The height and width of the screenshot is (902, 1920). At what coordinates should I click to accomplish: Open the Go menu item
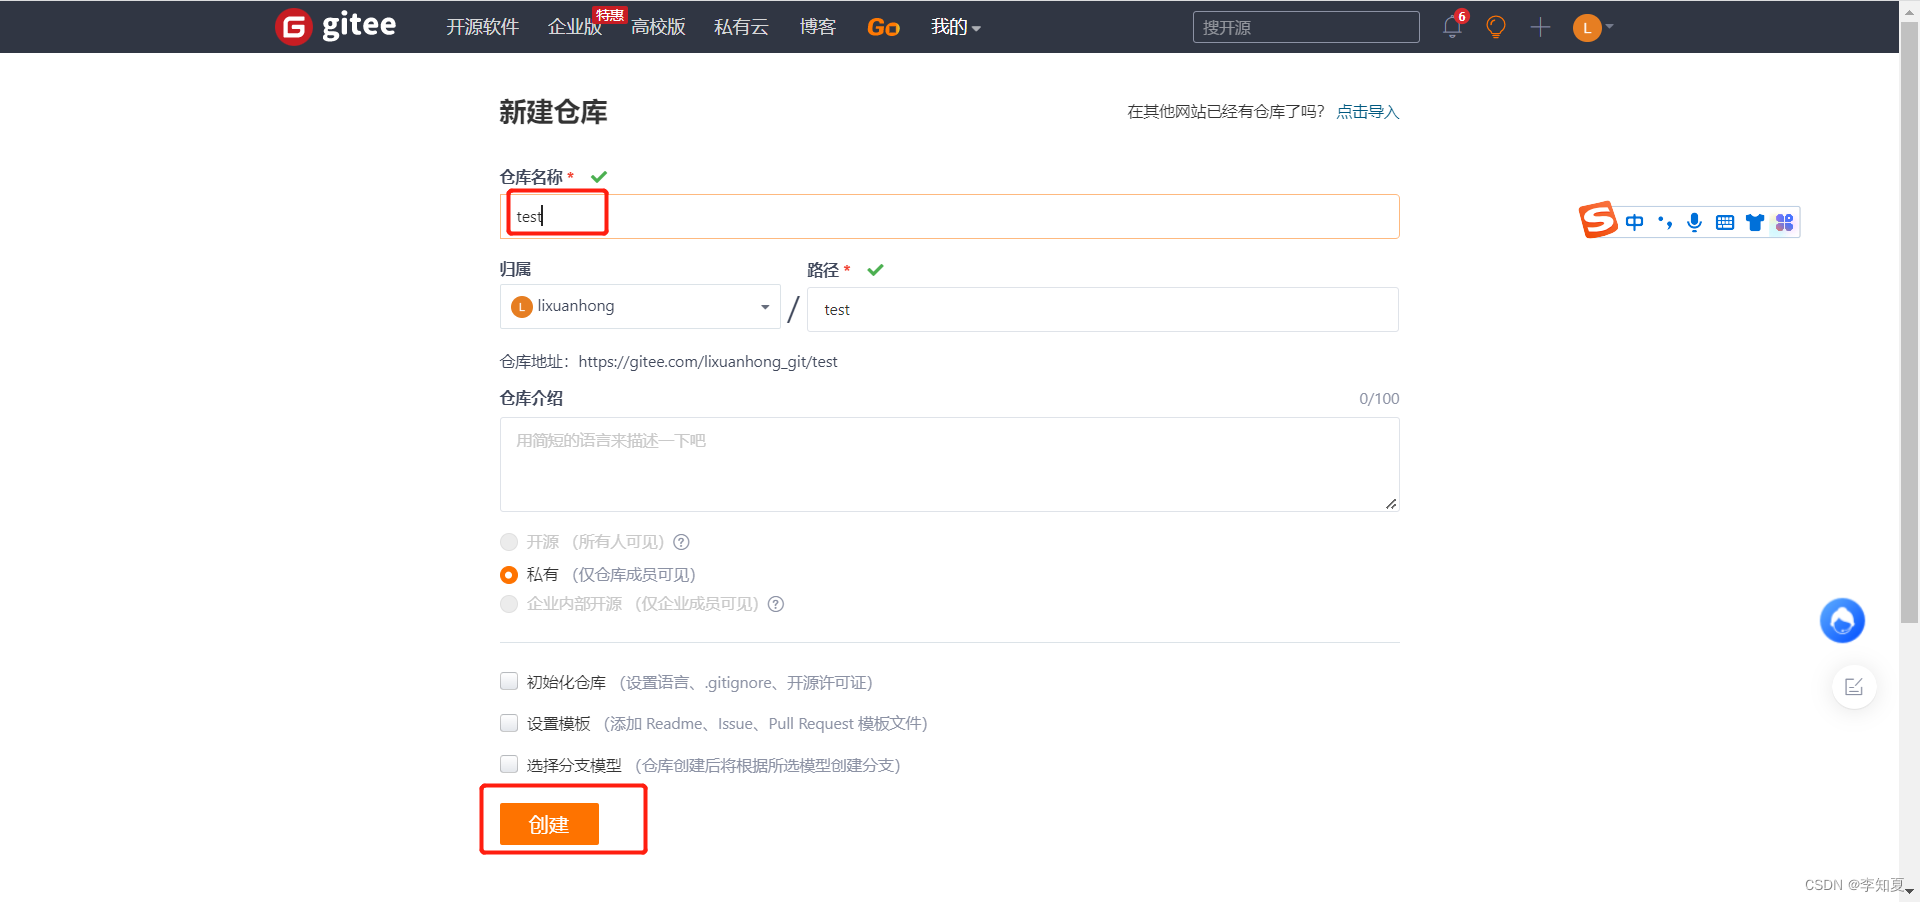[883, 27]
